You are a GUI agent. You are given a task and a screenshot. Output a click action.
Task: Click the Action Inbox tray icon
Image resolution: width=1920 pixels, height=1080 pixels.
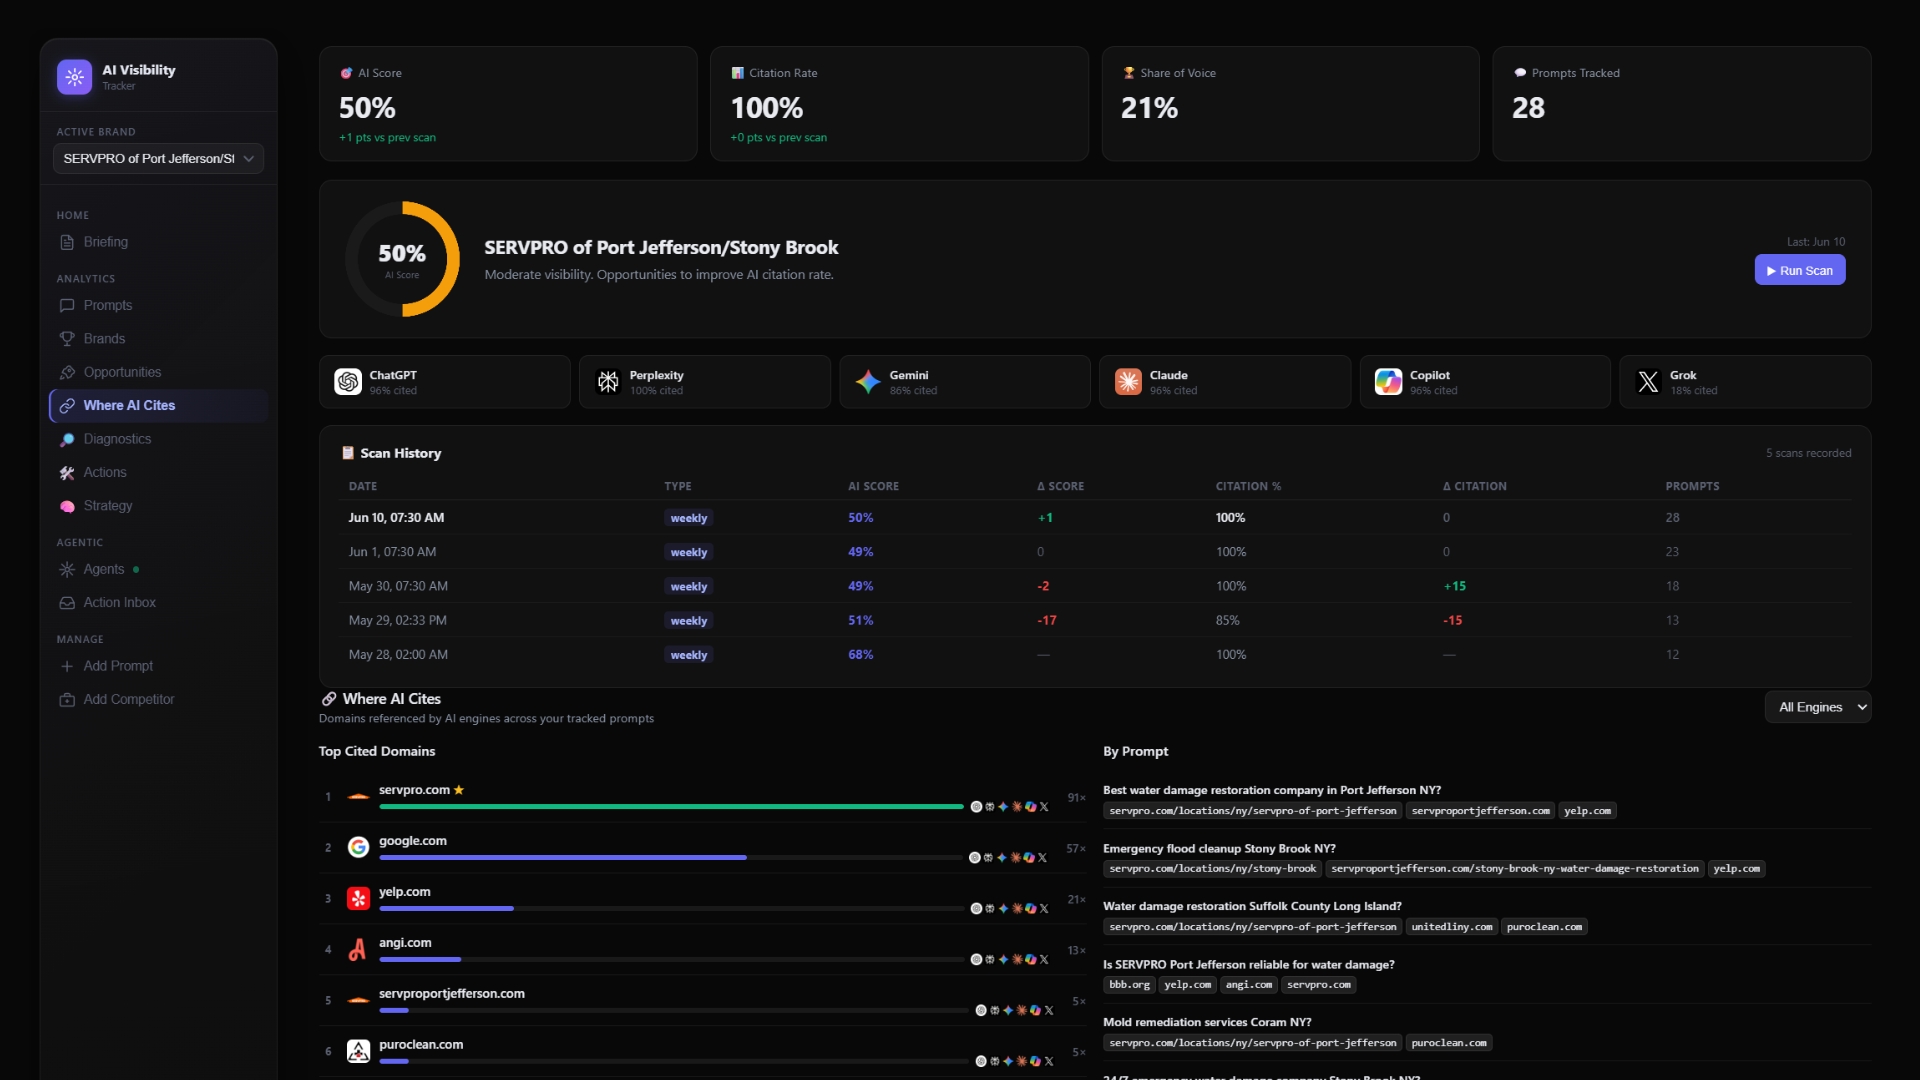point(67,603)
